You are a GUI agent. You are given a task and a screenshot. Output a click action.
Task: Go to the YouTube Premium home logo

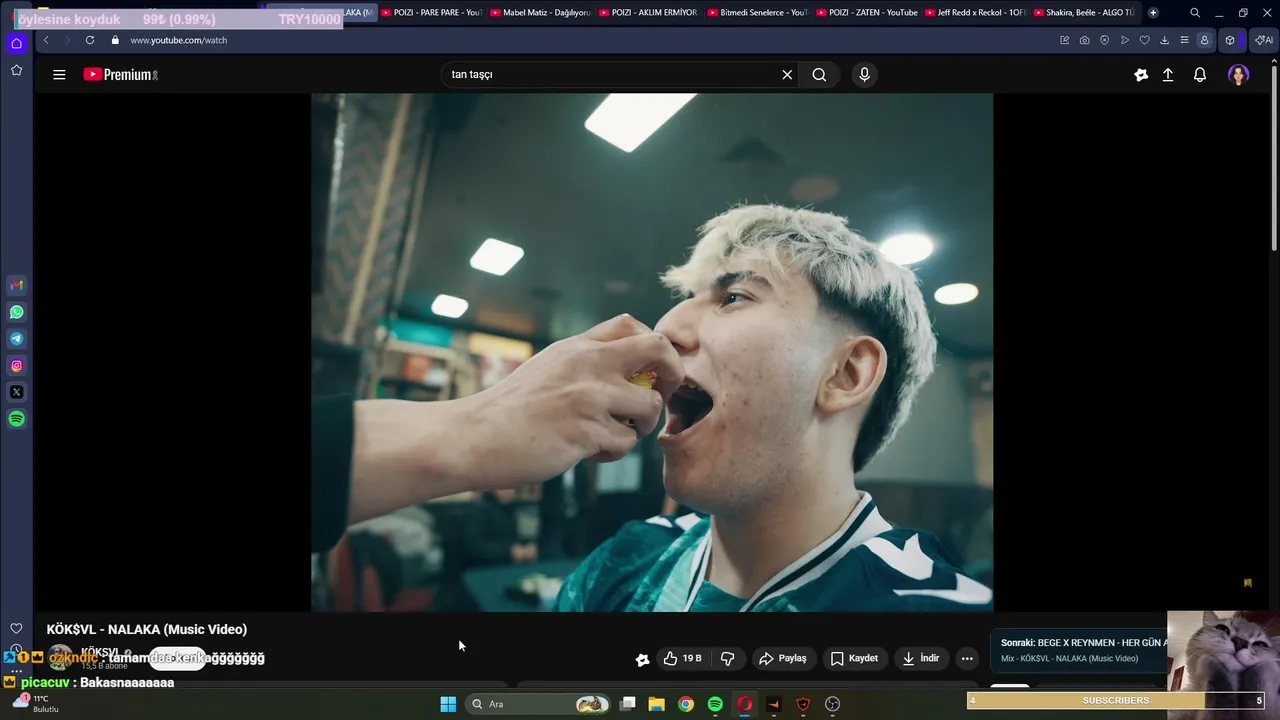tap(120, 74)
